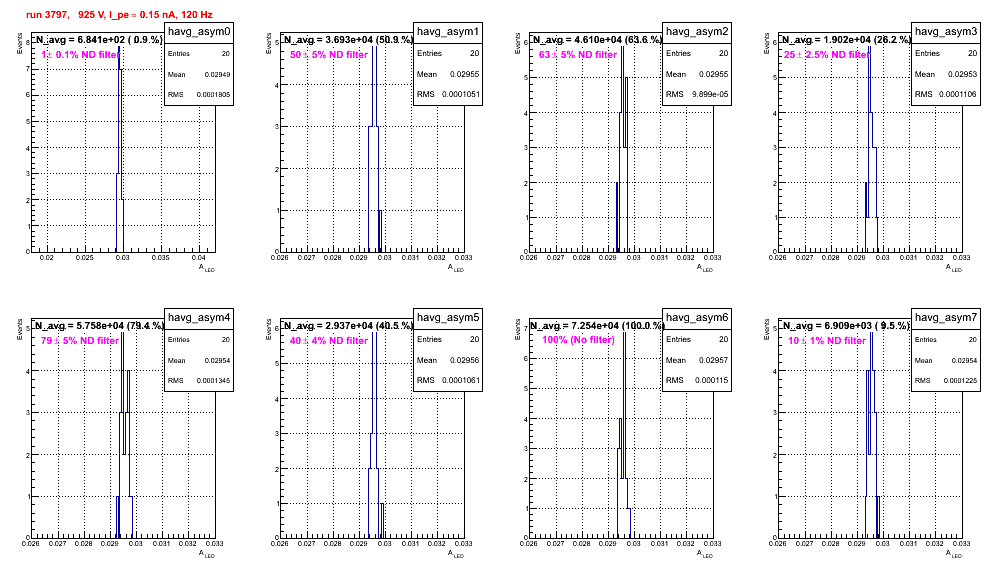Select the havg_asym7 stats box title

click(x=946, y=318)
